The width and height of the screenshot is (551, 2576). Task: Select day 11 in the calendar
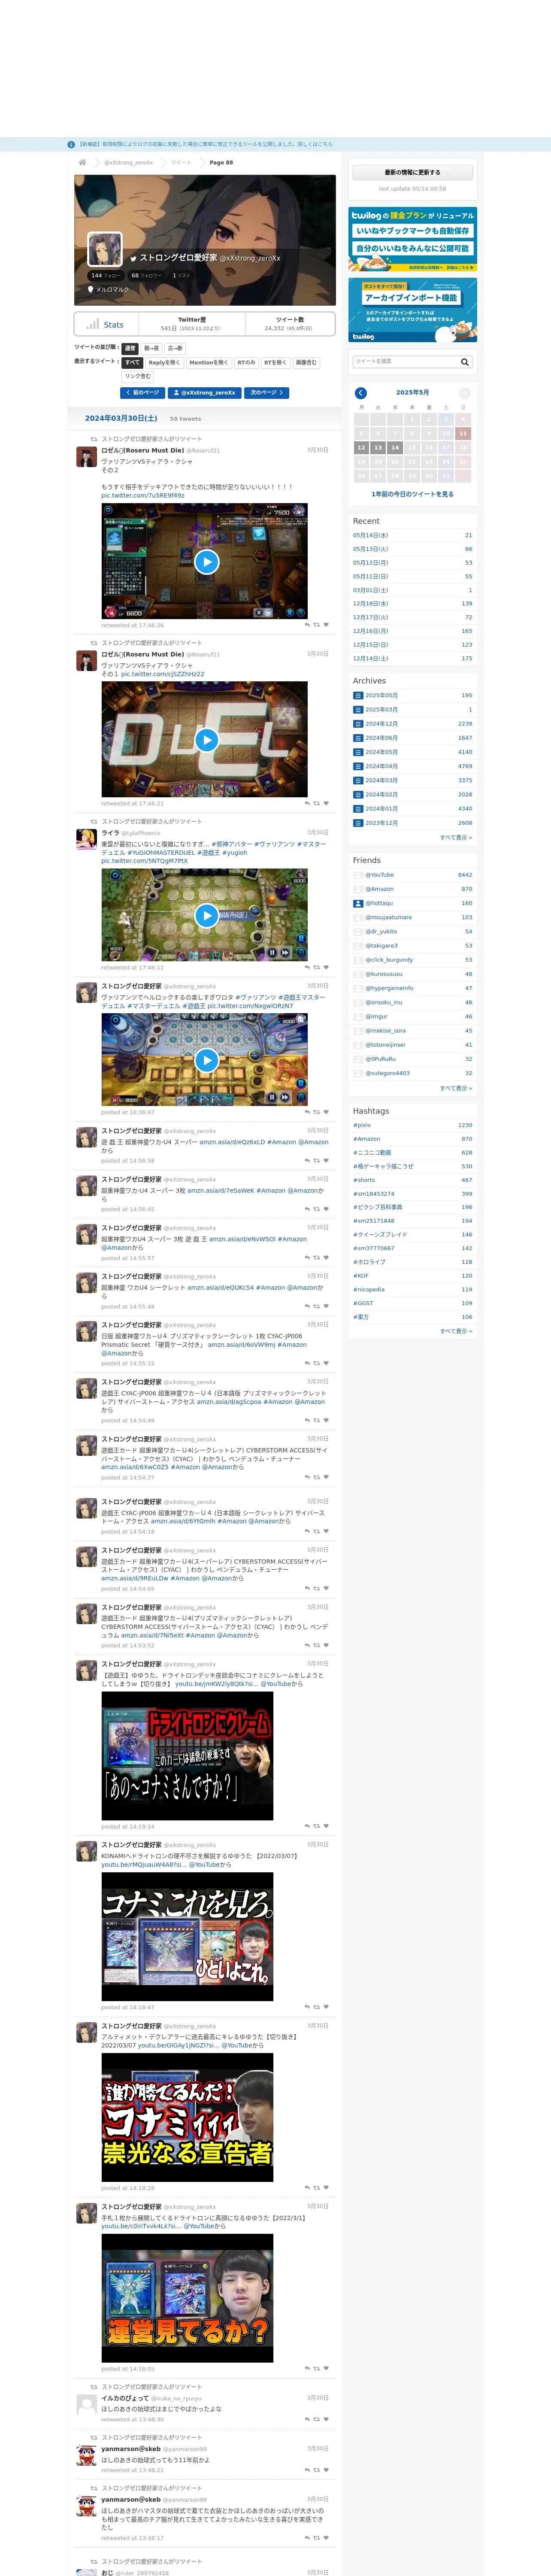pos(462,433)
